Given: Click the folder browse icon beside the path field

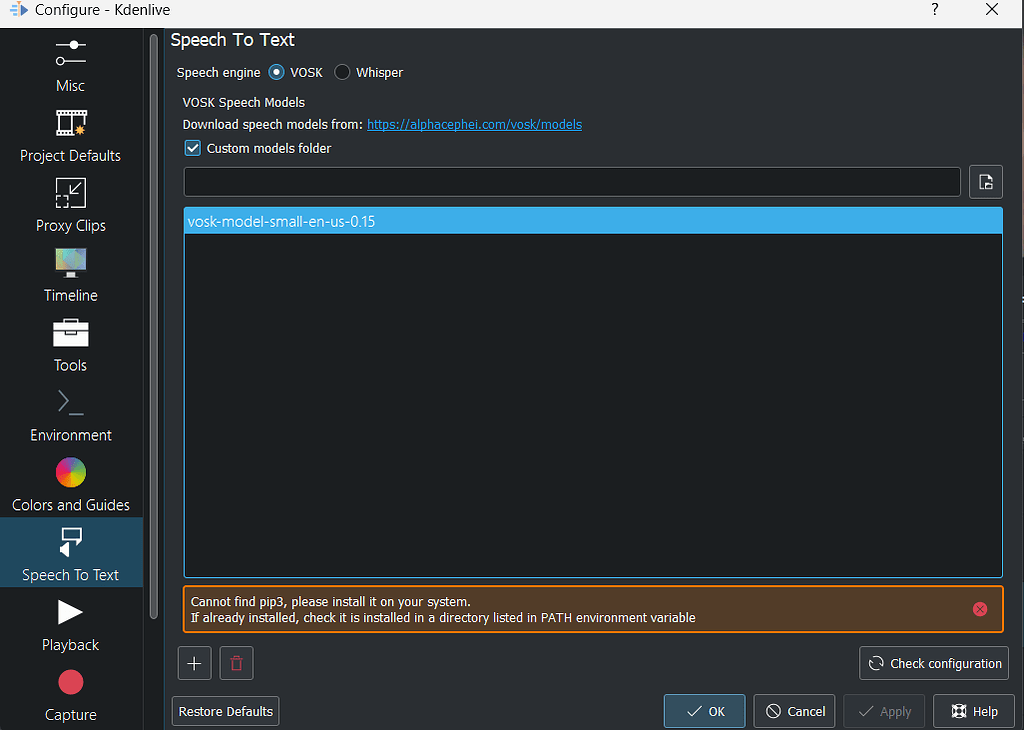Looking at the screenshot, I should tap(985, 181).
